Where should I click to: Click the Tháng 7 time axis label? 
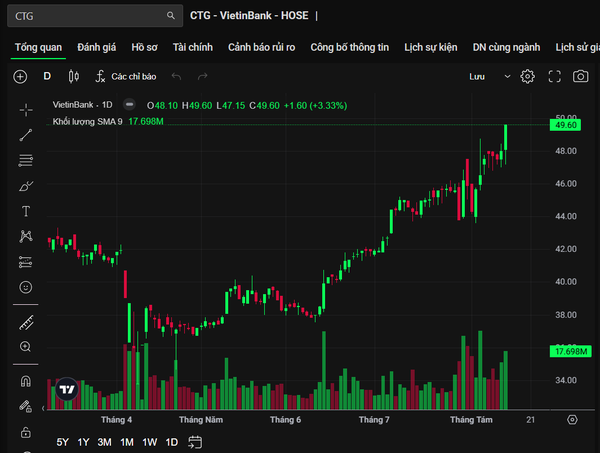[374, 420]
